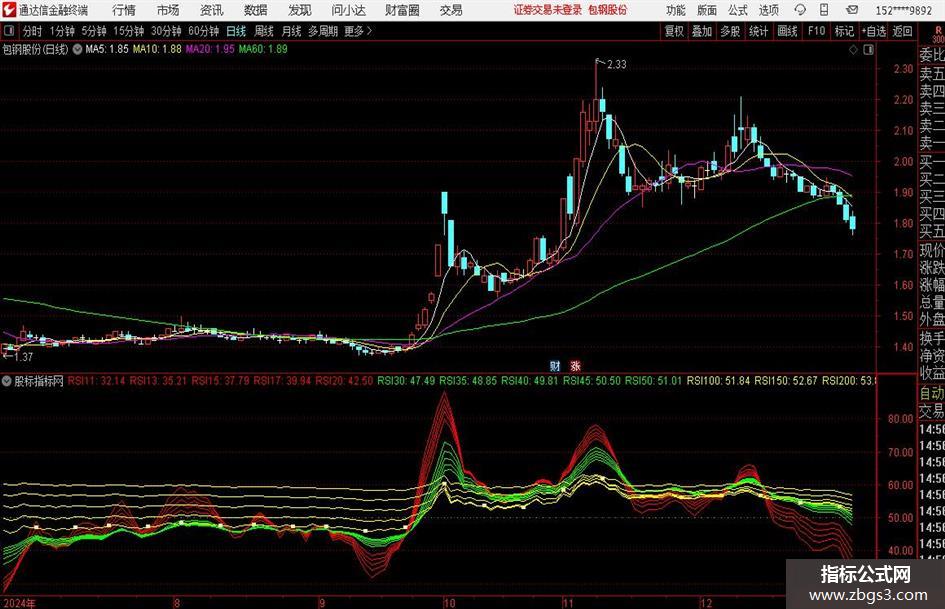
Task: Open the 选项 menu
Action: point(768,10)
